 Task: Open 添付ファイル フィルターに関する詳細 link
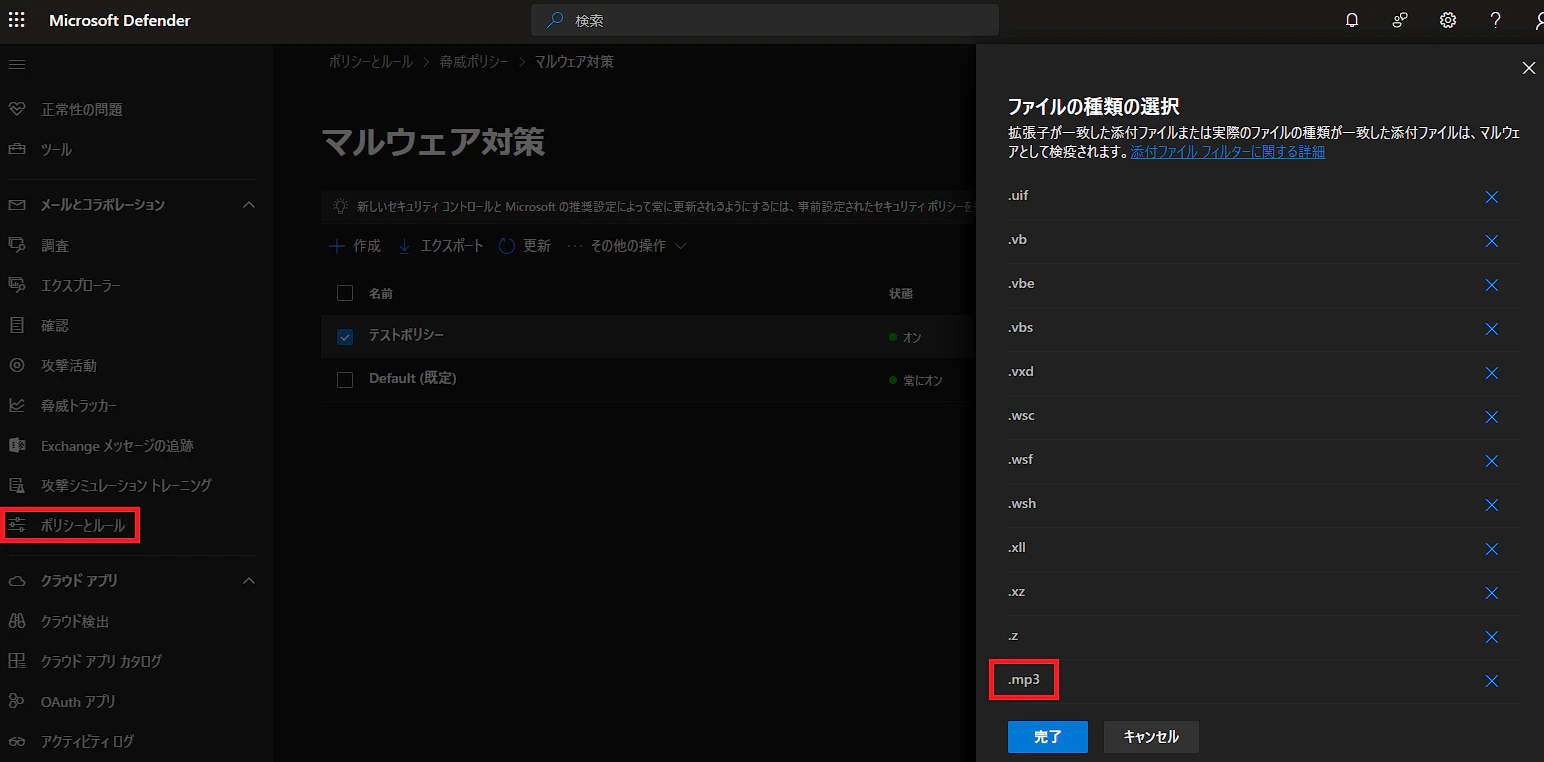(x=1228, y=152)
